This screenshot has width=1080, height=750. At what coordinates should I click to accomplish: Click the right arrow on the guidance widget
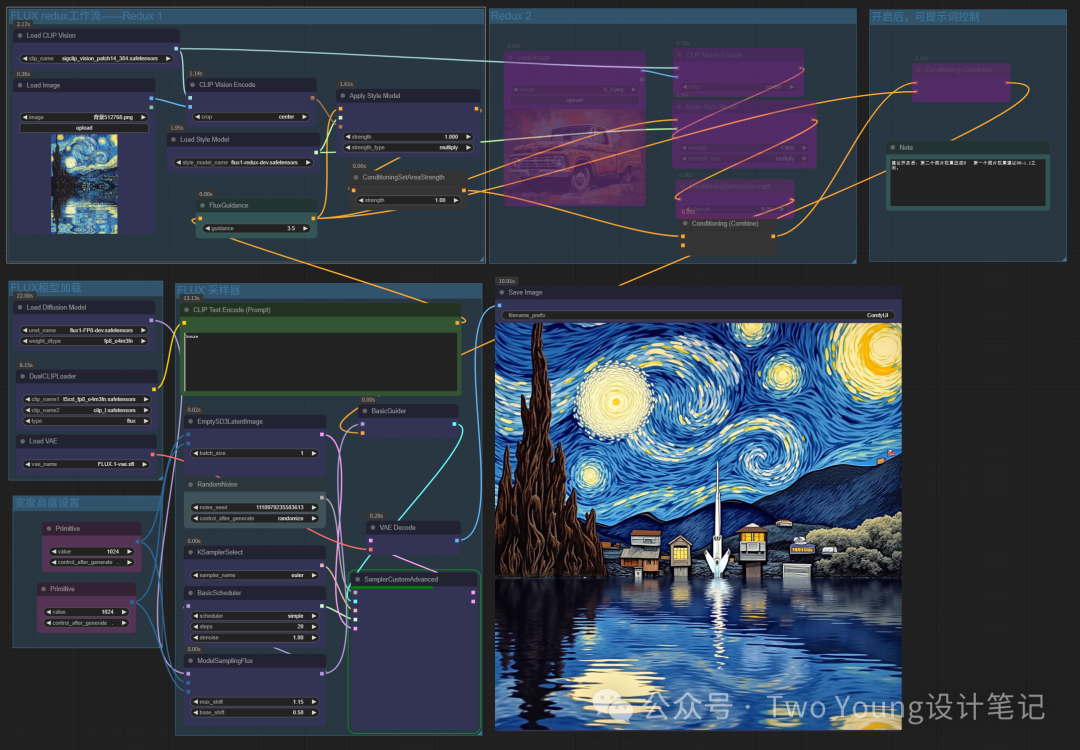(305, 228)
